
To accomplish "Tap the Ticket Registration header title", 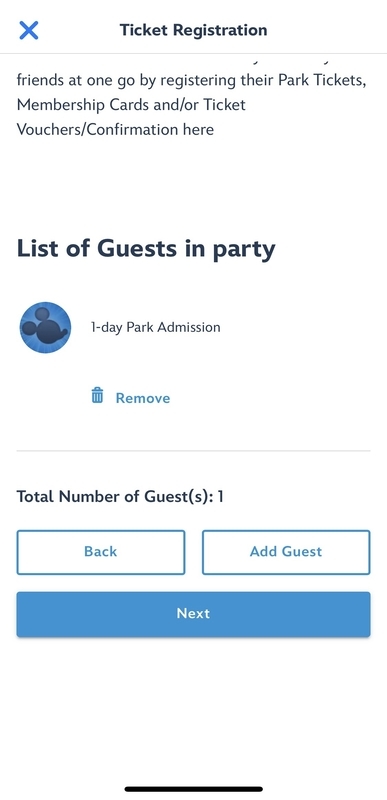I will (x=193, y=30).
